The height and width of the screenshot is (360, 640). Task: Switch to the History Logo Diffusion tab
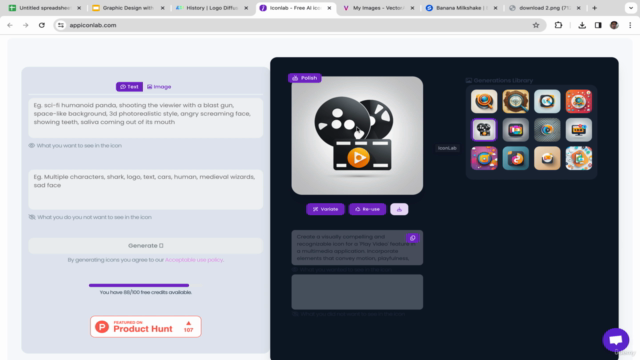(x=211, y=8)
